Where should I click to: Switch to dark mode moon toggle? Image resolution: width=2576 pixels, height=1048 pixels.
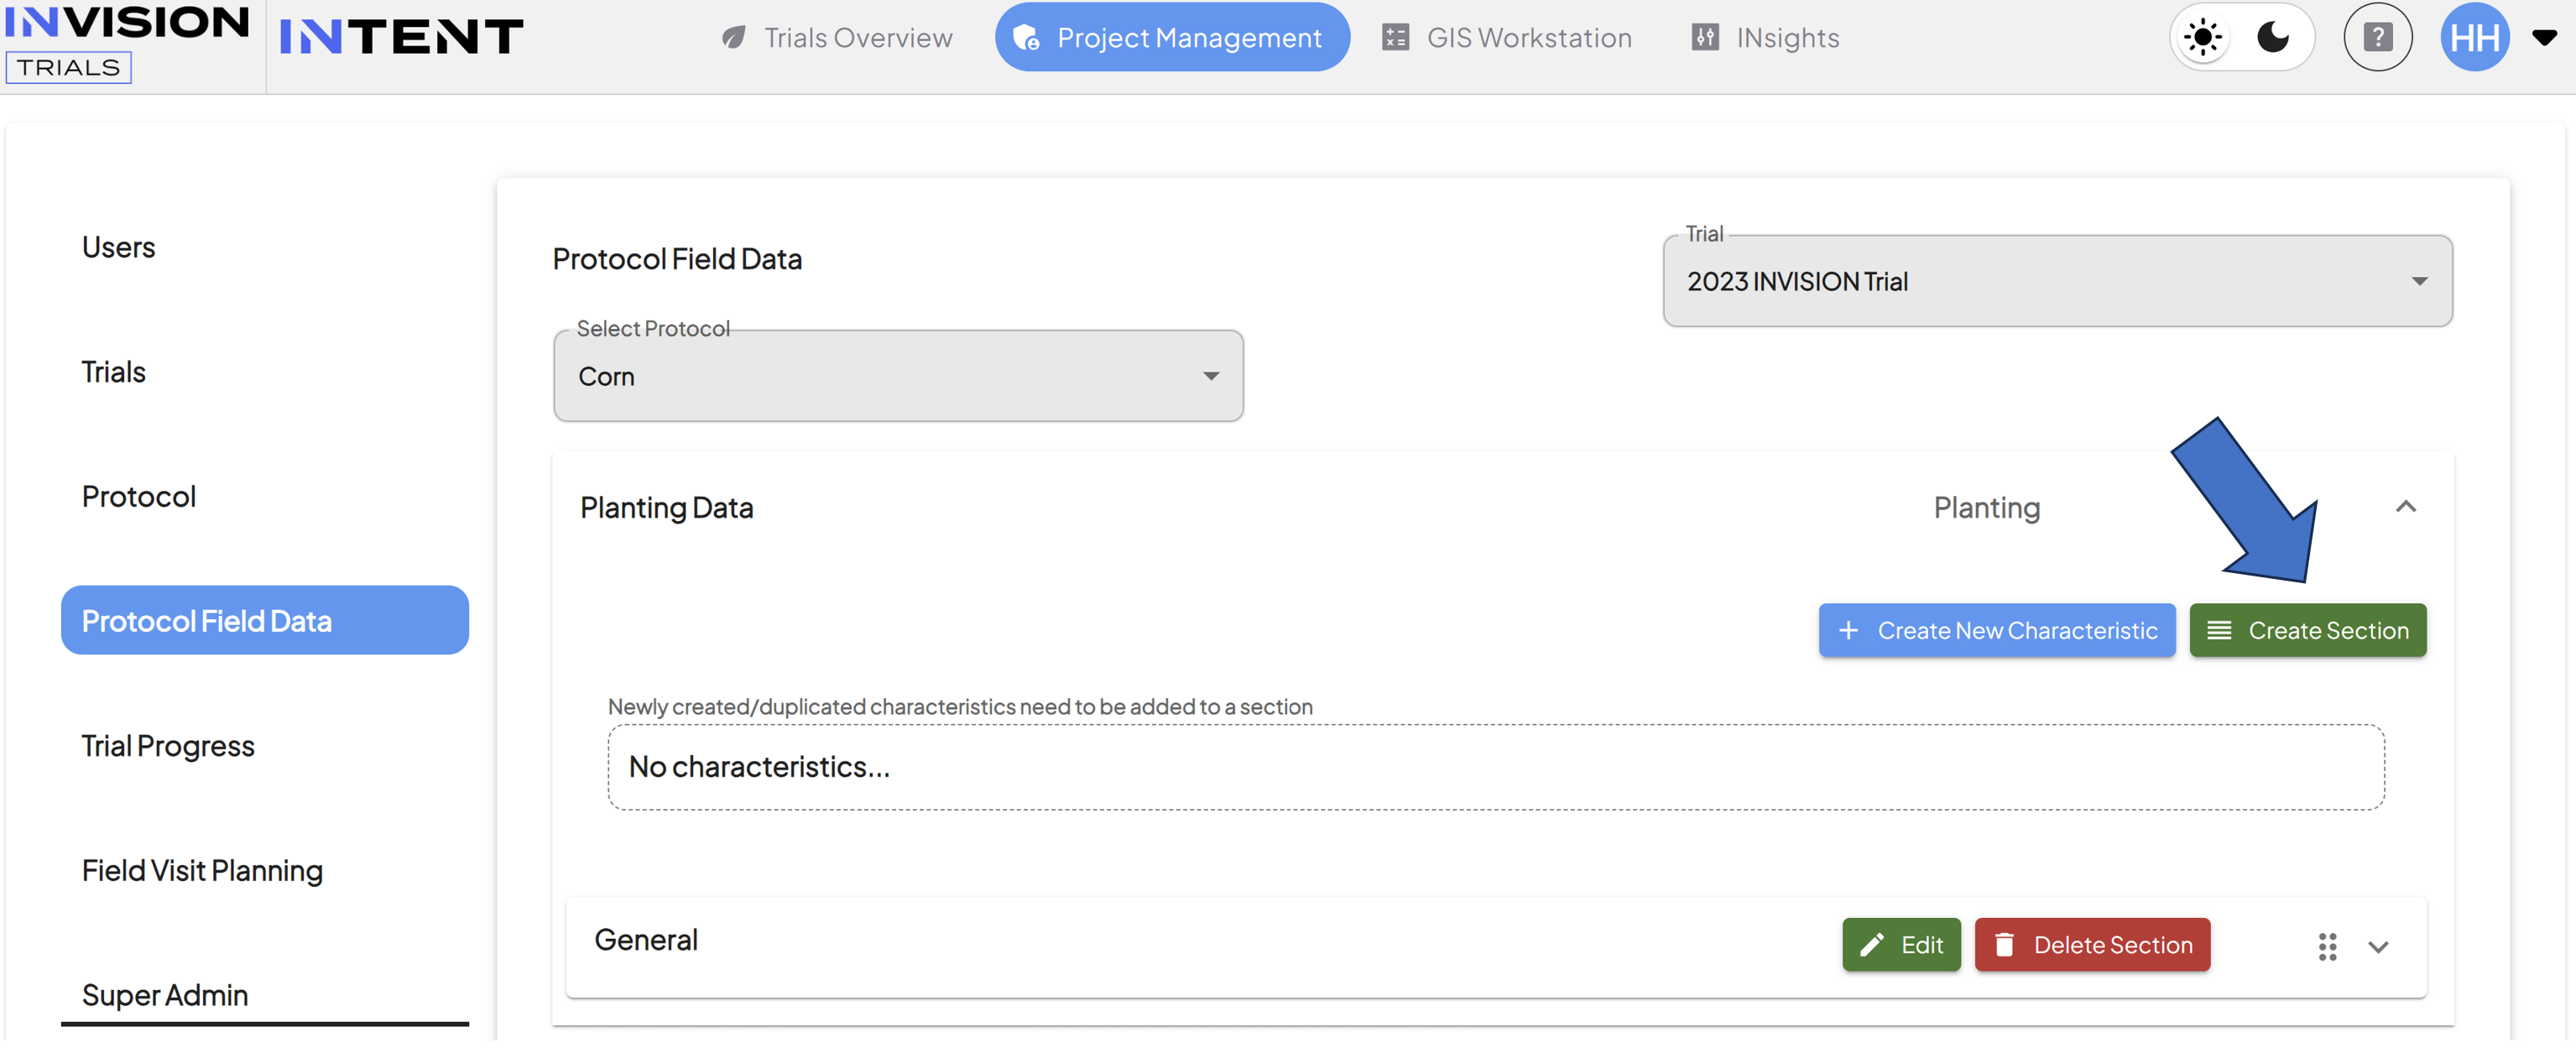pos(2274,38)
